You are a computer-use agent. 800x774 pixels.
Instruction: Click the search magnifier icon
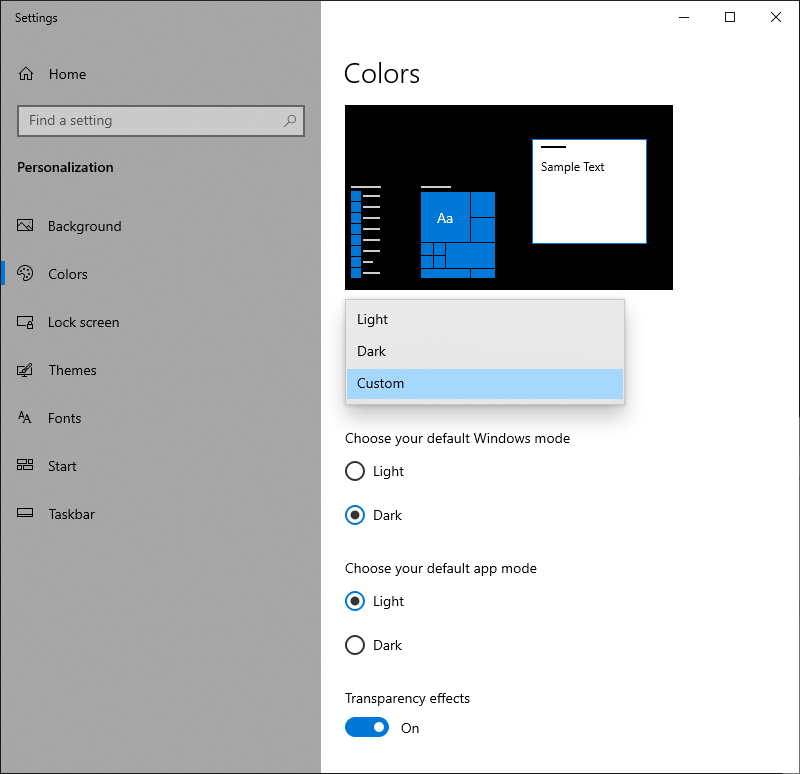pos(290,120)
